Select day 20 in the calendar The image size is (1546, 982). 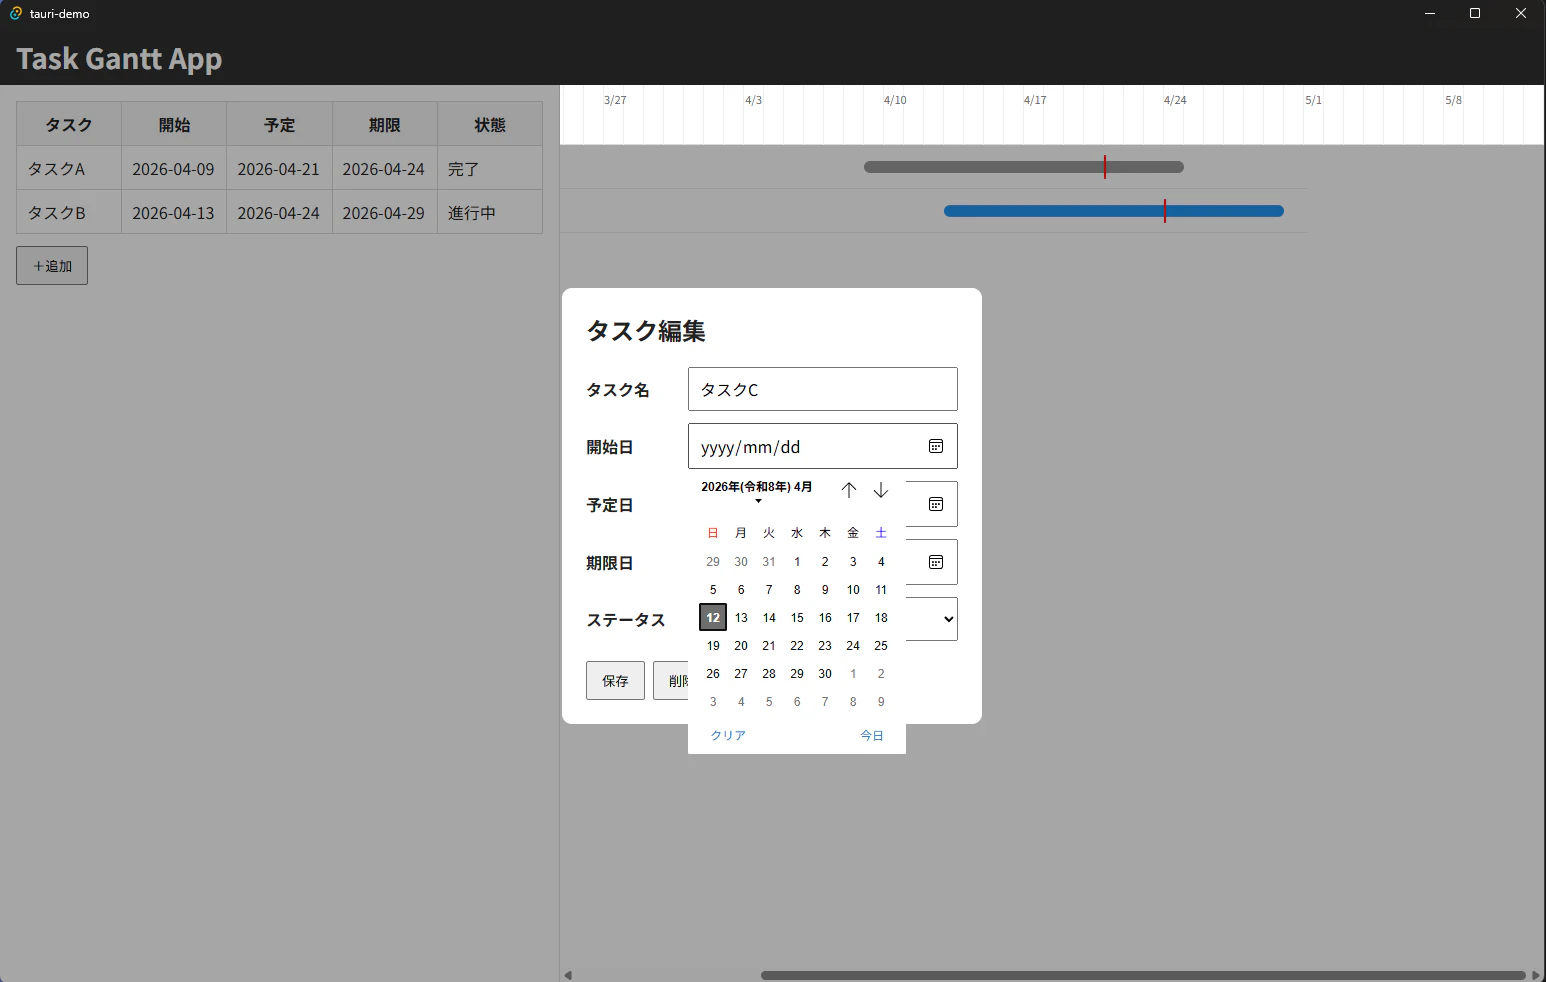741,646
